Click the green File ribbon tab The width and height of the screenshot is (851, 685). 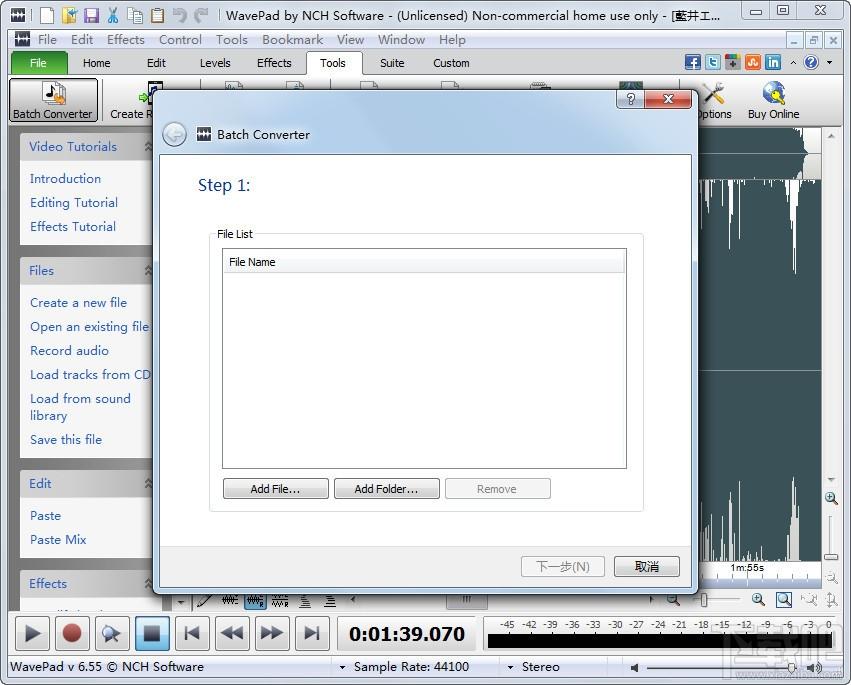pos(39,63)
